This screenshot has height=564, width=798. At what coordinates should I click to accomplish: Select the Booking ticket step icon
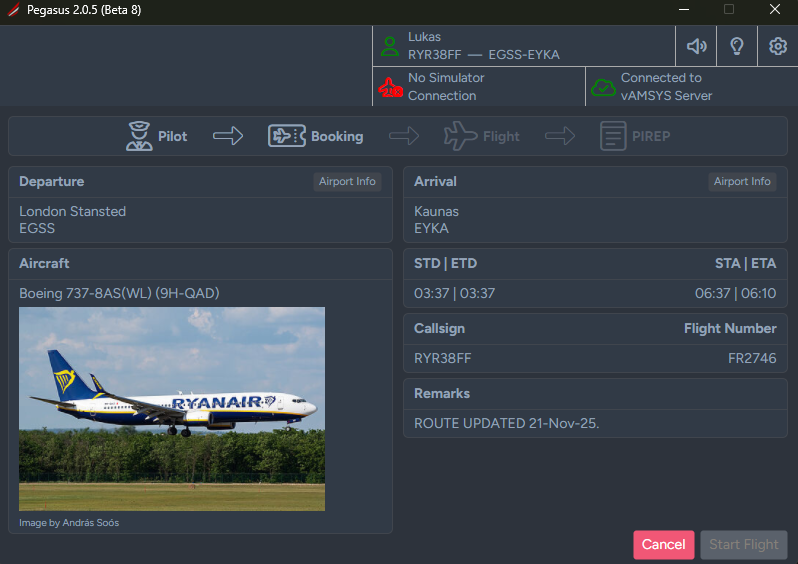[x=286, y=136]
